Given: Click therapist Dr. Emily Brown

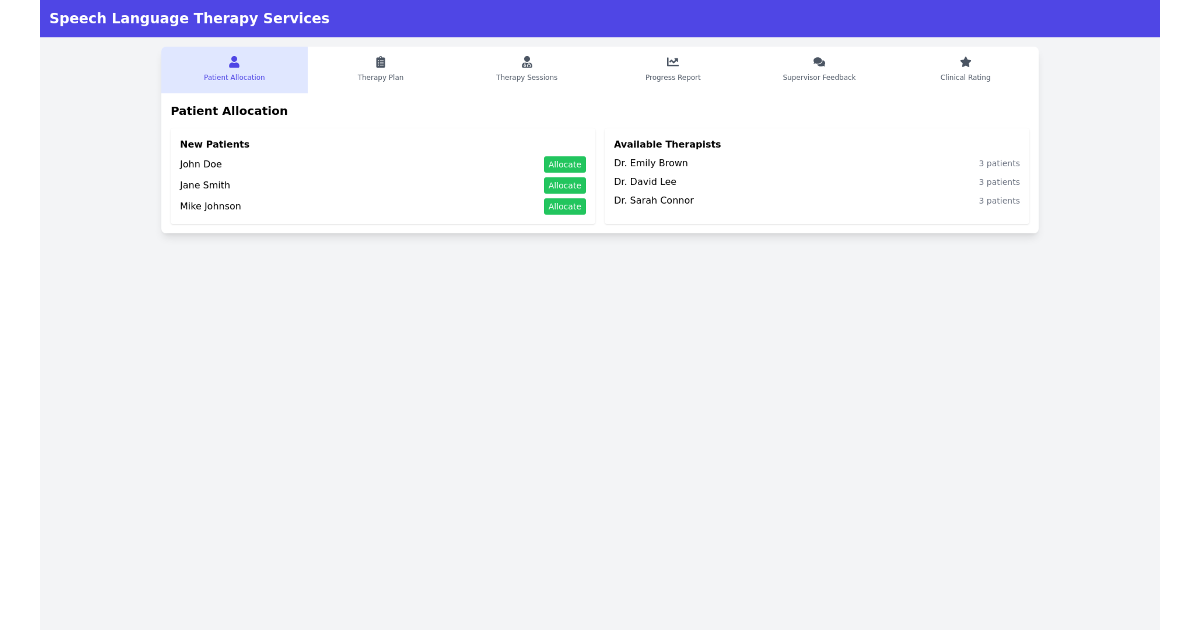Looking at the screenshot, I should click(x=650, y=162).
